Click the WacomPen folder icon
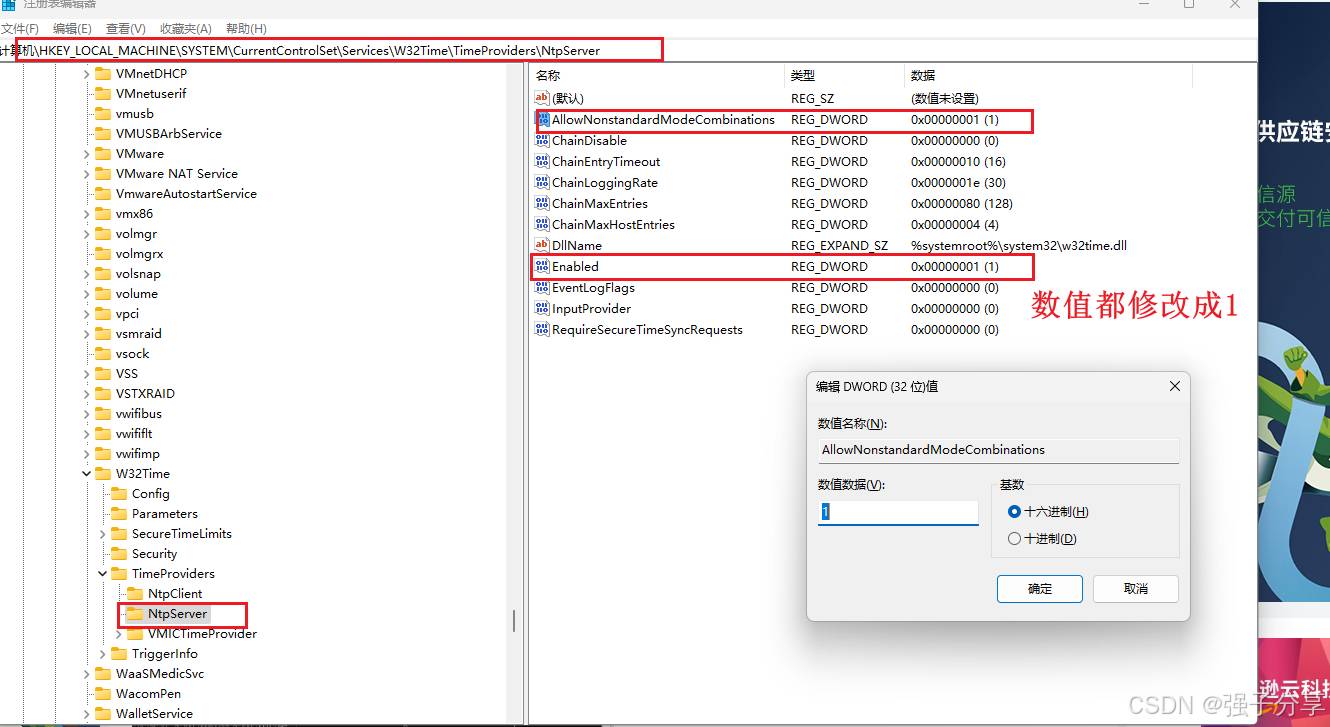The image size is (1330, 727). pyautogui.click(x=103, y=693)
